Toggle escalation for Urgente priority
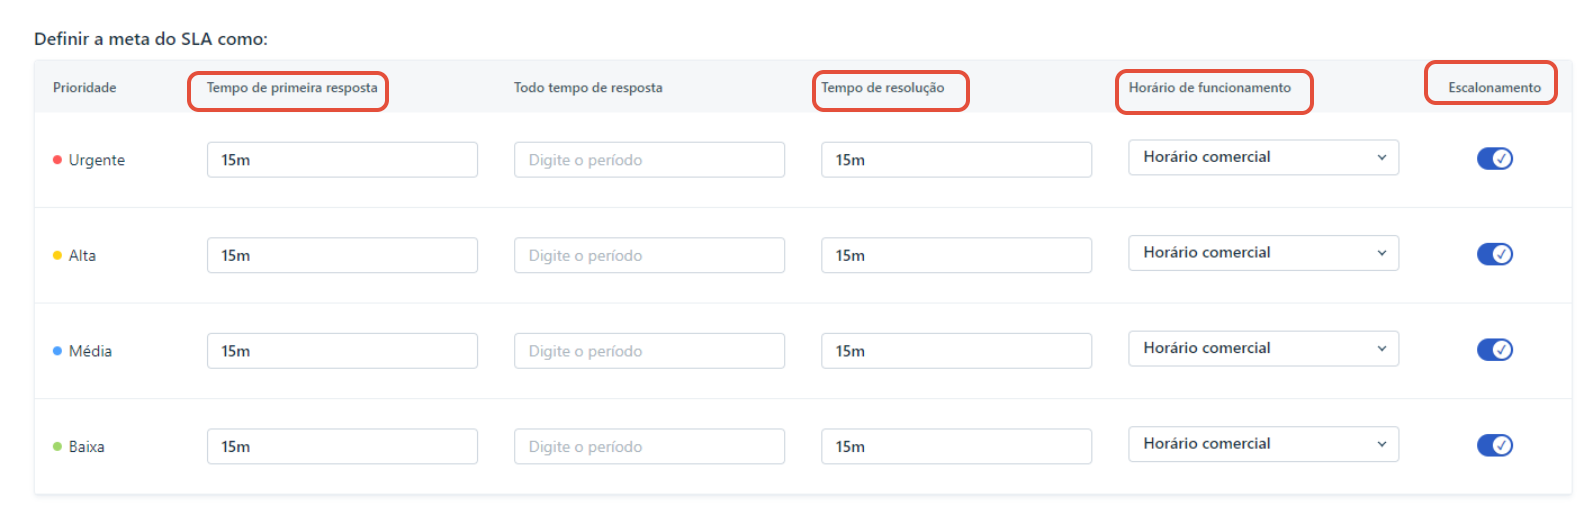 pos(1494,159)
